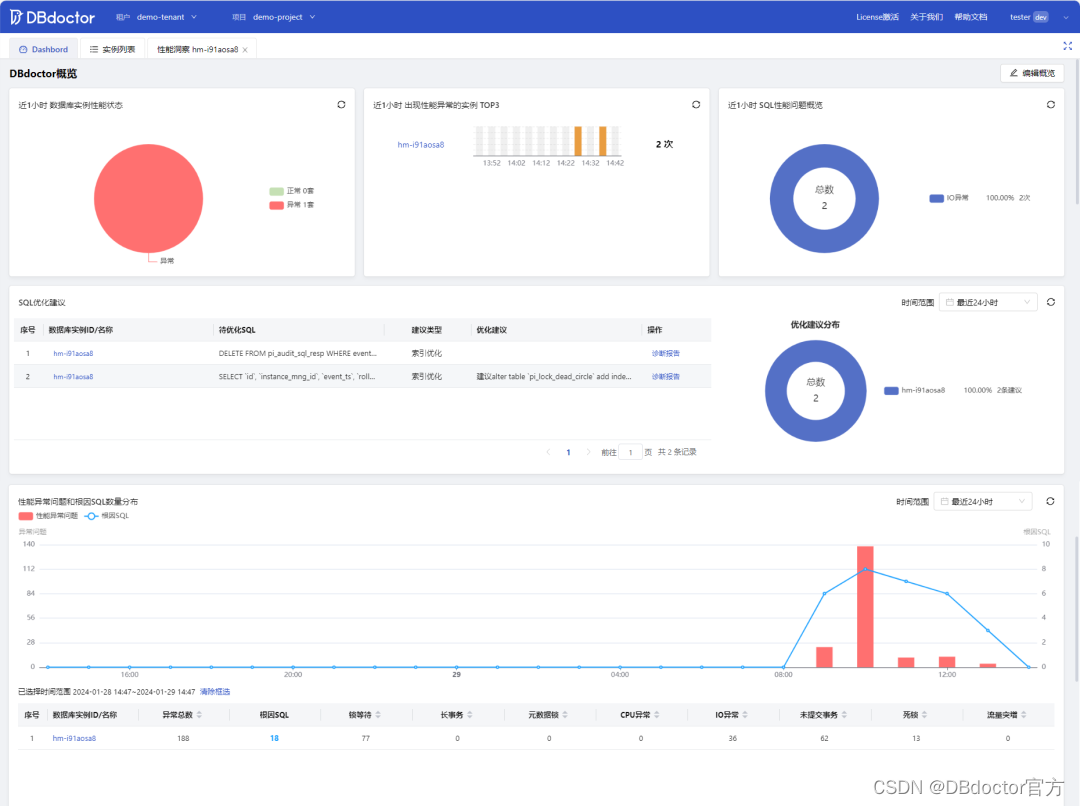Screen dimensions: 1080x806
Task: Click the red abnormal pie chart
Action: (148, 198)
